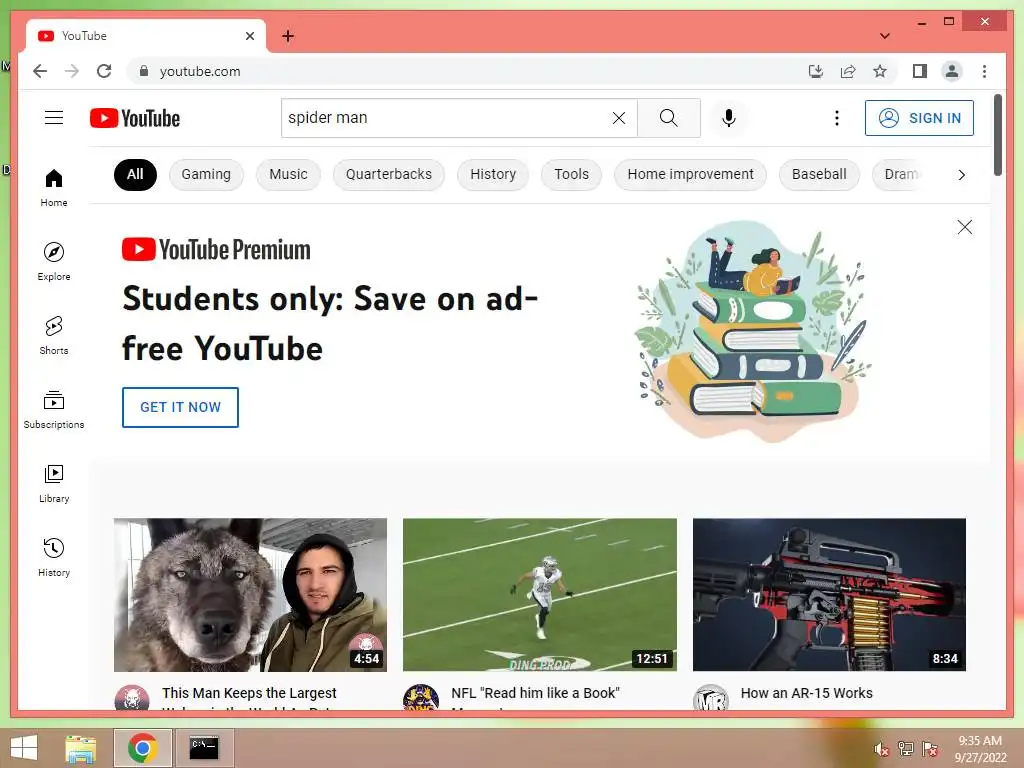Open the YouTube hamburger guide menu
This screenshot has width=1024, height=768.
[54, 118]
